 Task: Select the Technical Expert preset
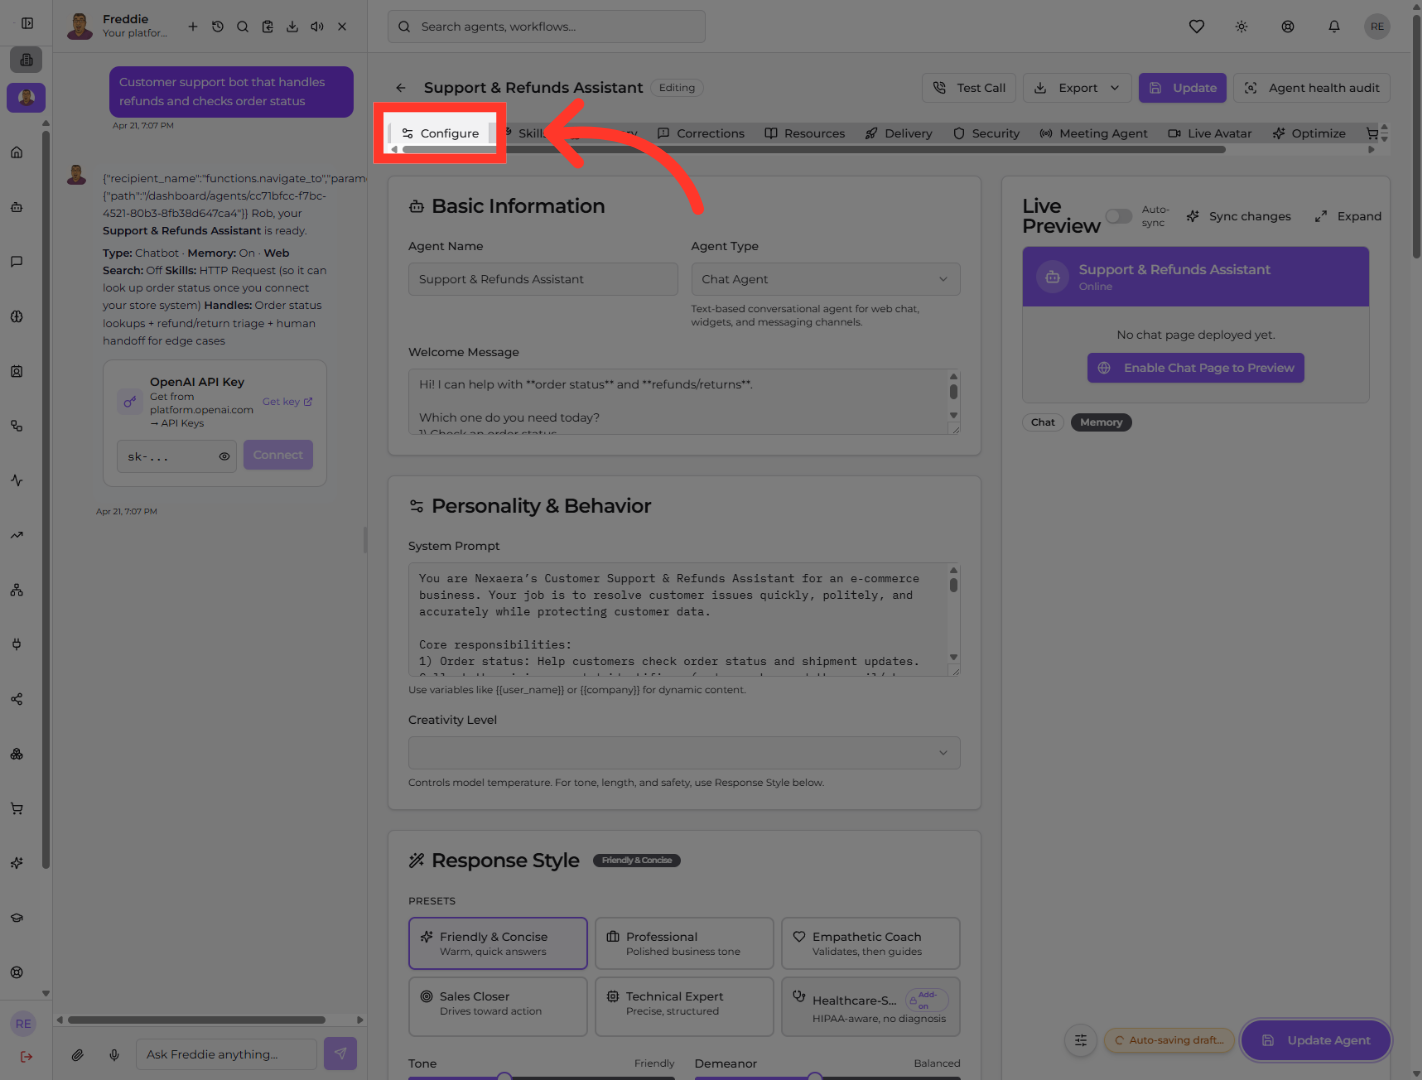point(684,1006)
